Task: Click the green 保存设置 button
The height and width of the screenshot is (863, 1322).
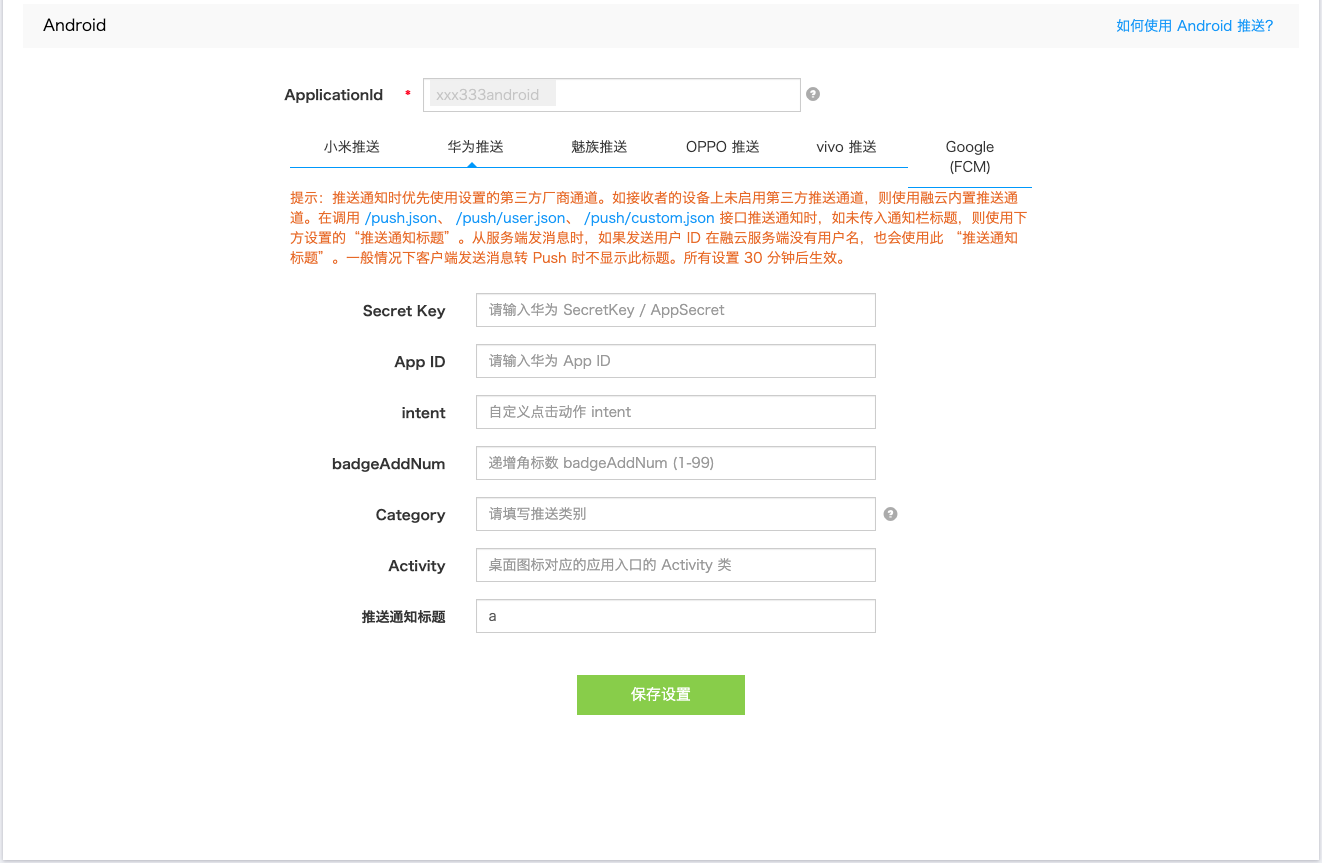Action: point(661,695)
